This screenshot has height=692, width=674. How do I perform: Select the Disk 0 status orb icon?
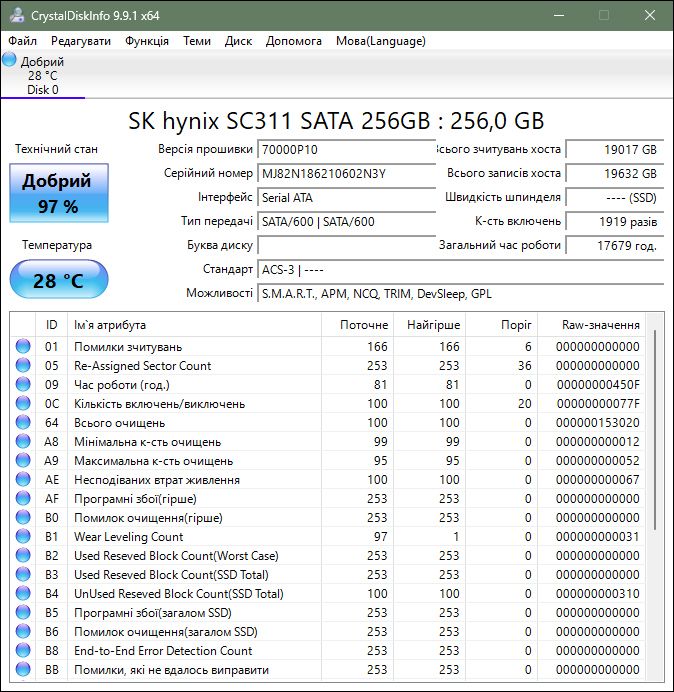[x=9, y=60]
